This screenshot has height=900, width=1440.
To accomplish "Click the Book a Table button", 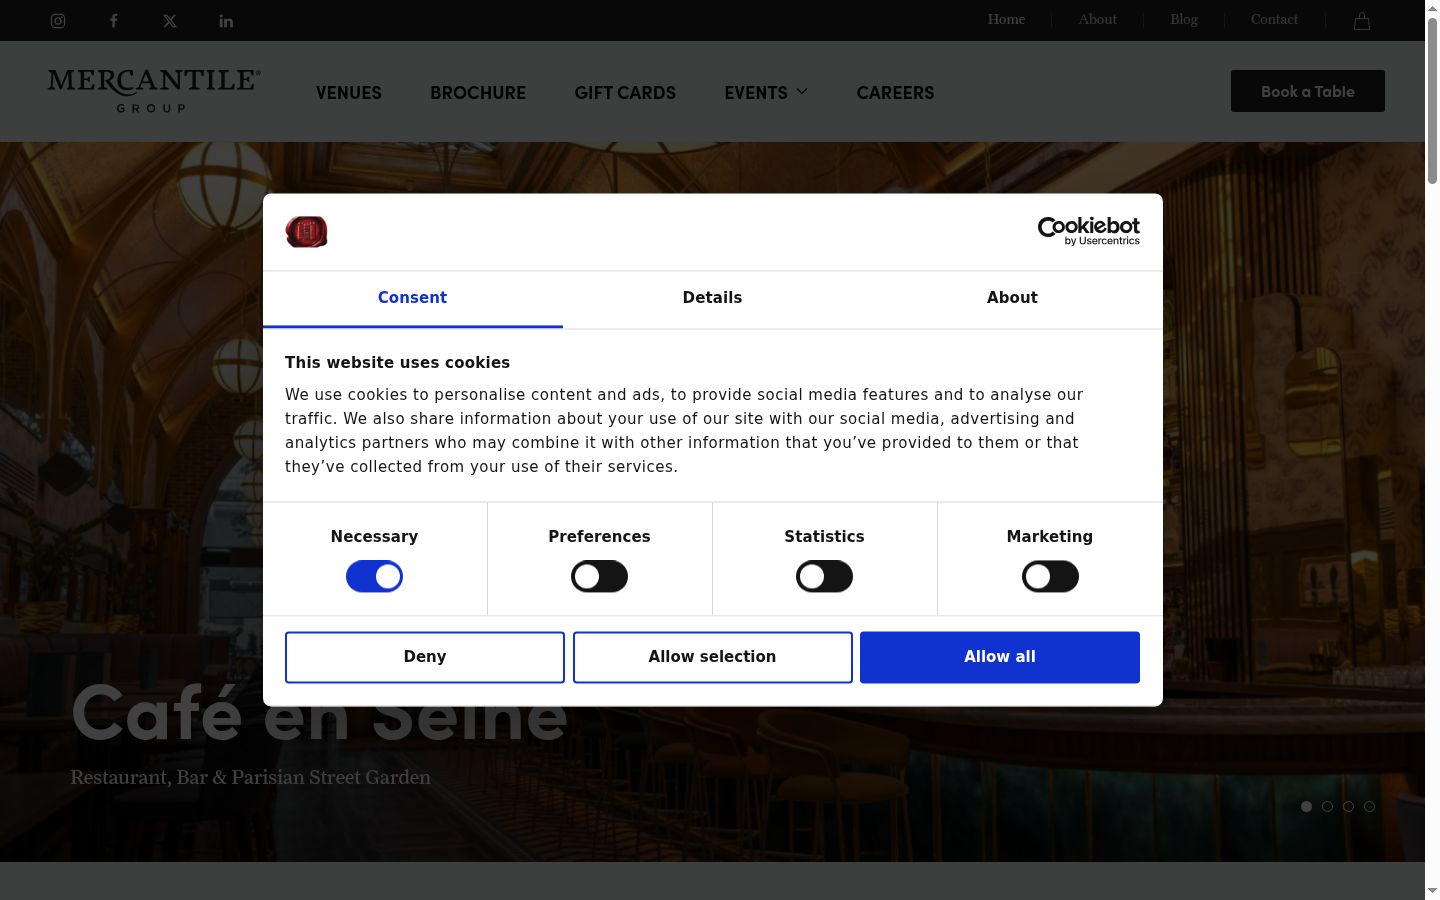I will pos(1308,91).
